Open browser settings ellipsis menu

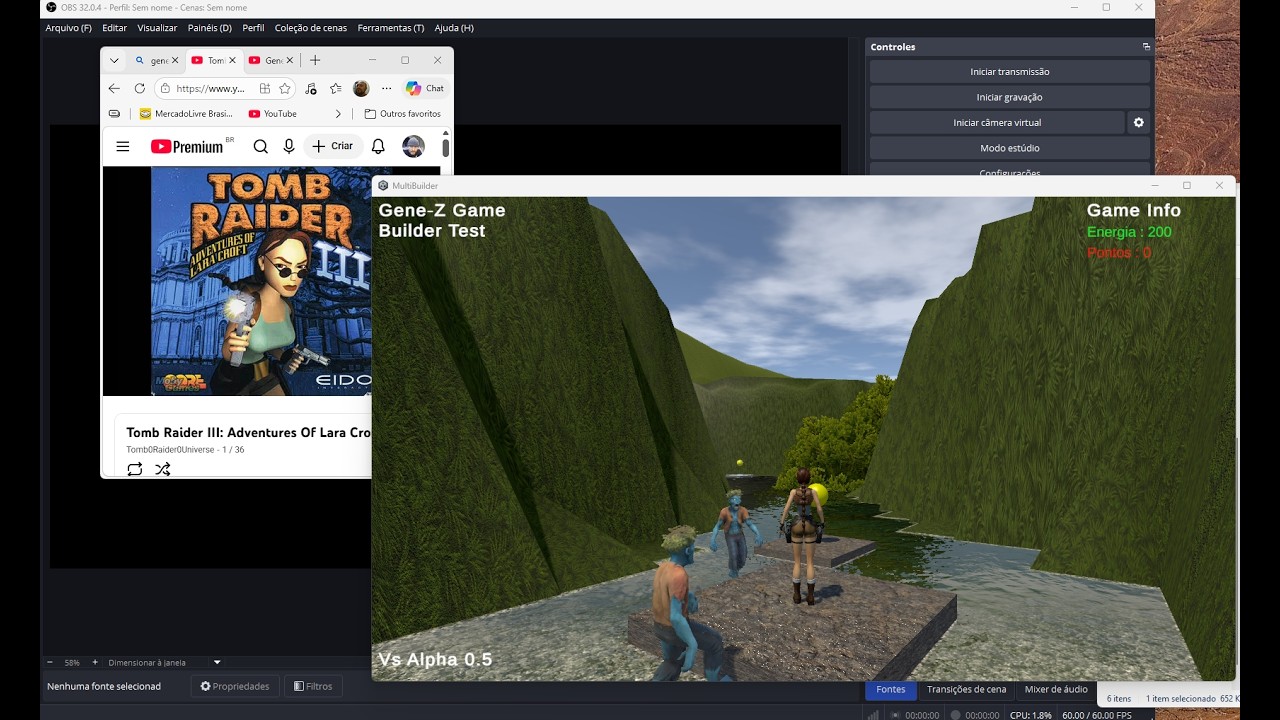(387, 88)
